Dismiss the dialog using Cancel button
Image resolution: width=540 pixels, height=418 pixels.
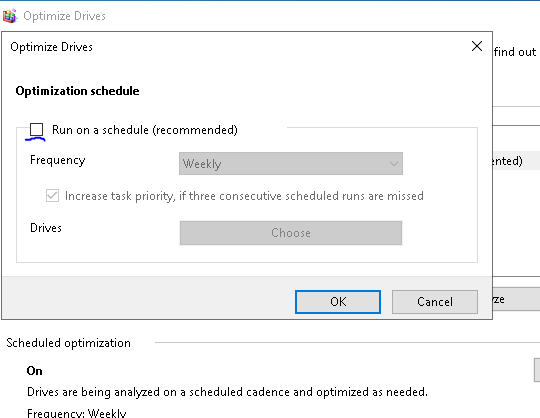435,302
